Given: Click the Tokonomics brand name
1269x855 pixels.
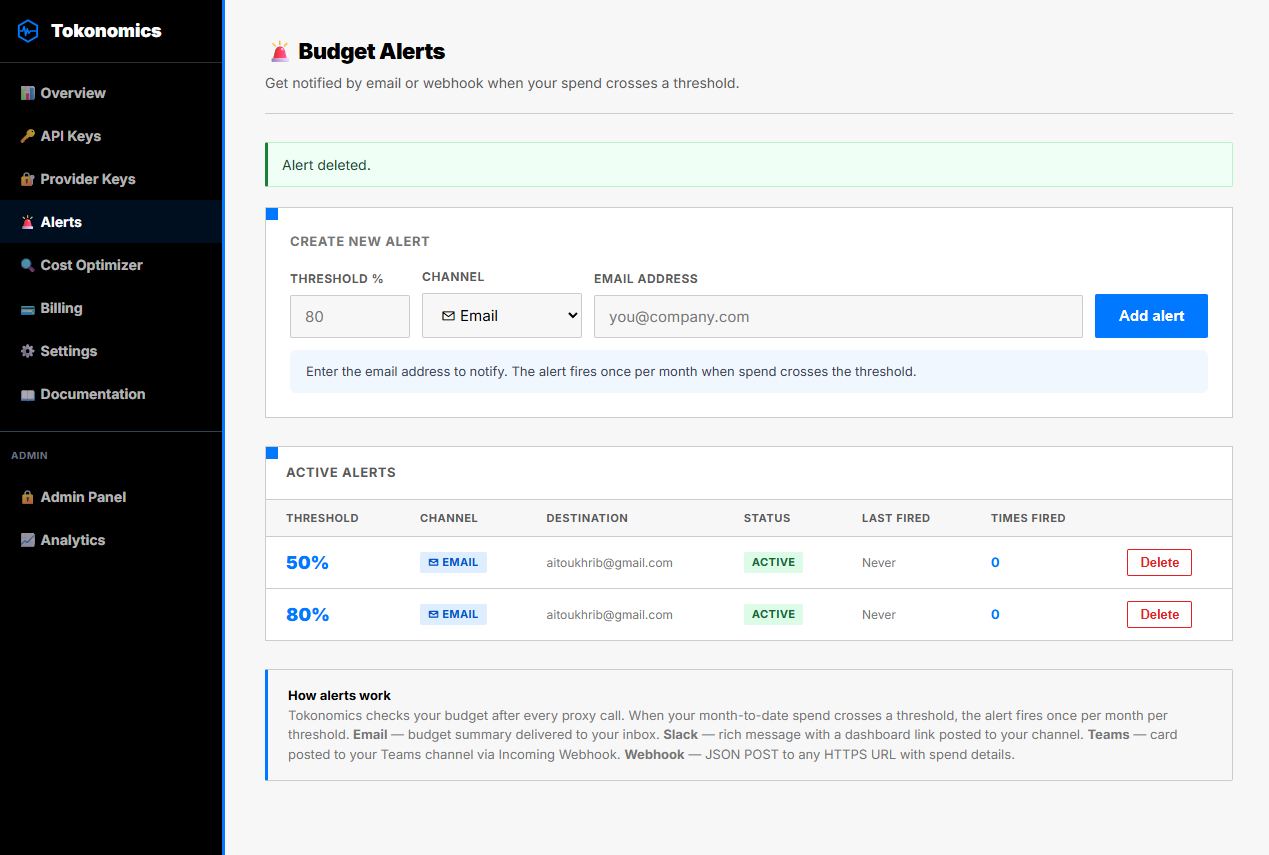Looking at the screenshot, I should (106, 31).
